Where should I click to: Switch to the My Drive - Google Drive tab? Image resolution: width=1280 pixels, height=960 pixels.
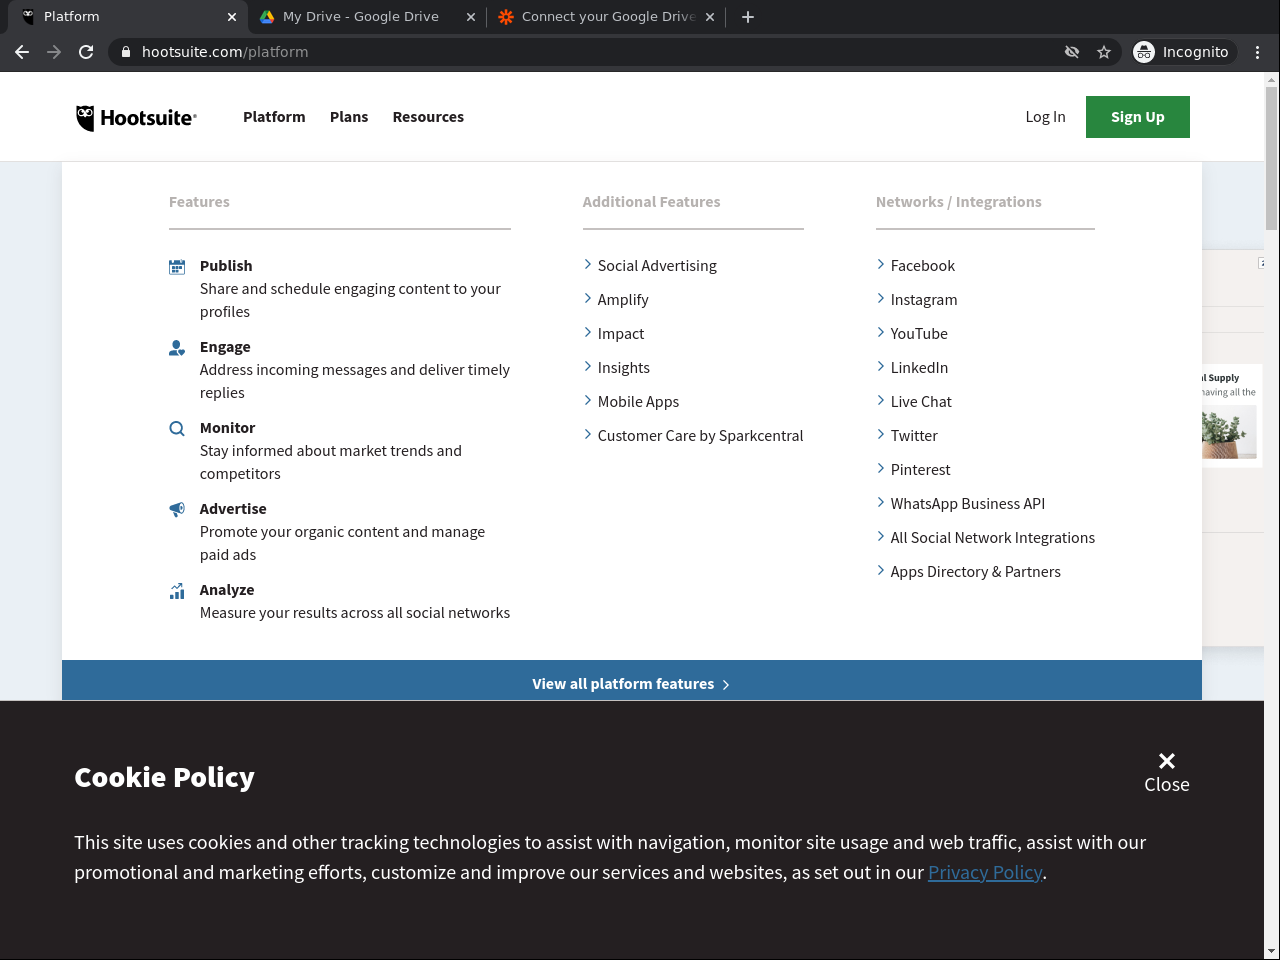pyautogui.click(x=361, y=17)
